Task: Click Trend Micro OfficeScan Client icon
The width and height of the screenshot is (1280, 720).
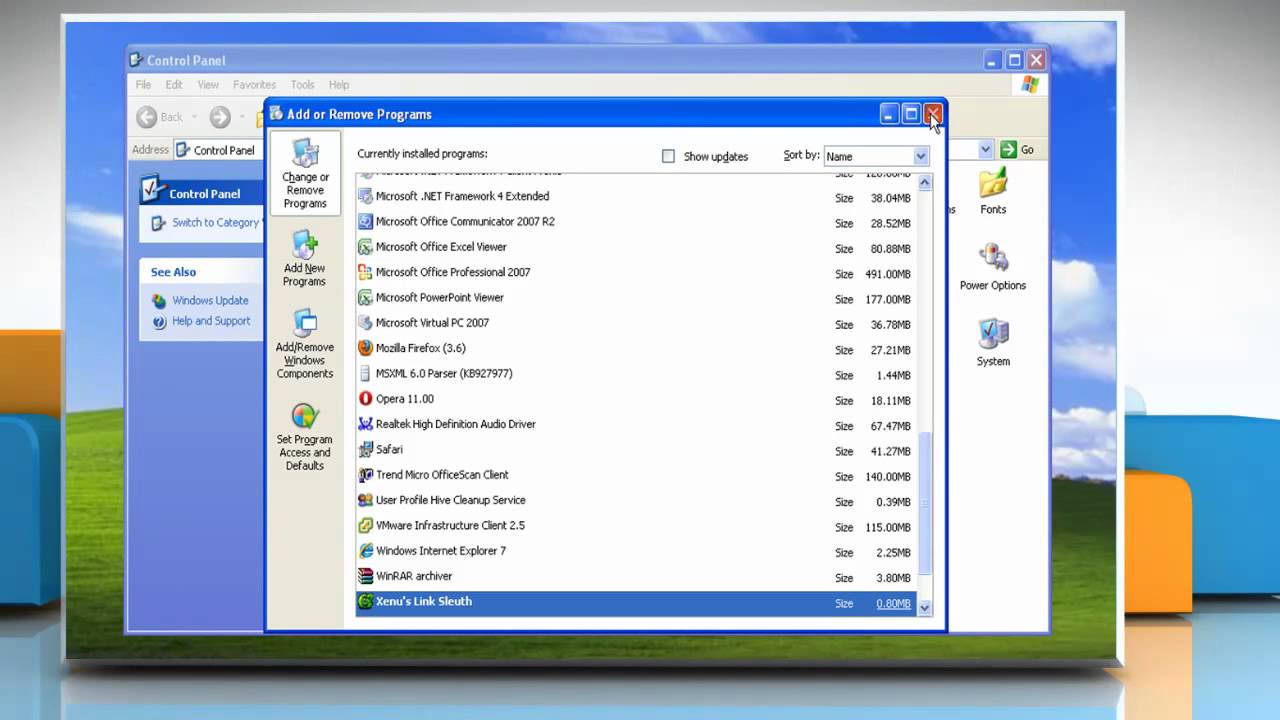Action: 365,475
